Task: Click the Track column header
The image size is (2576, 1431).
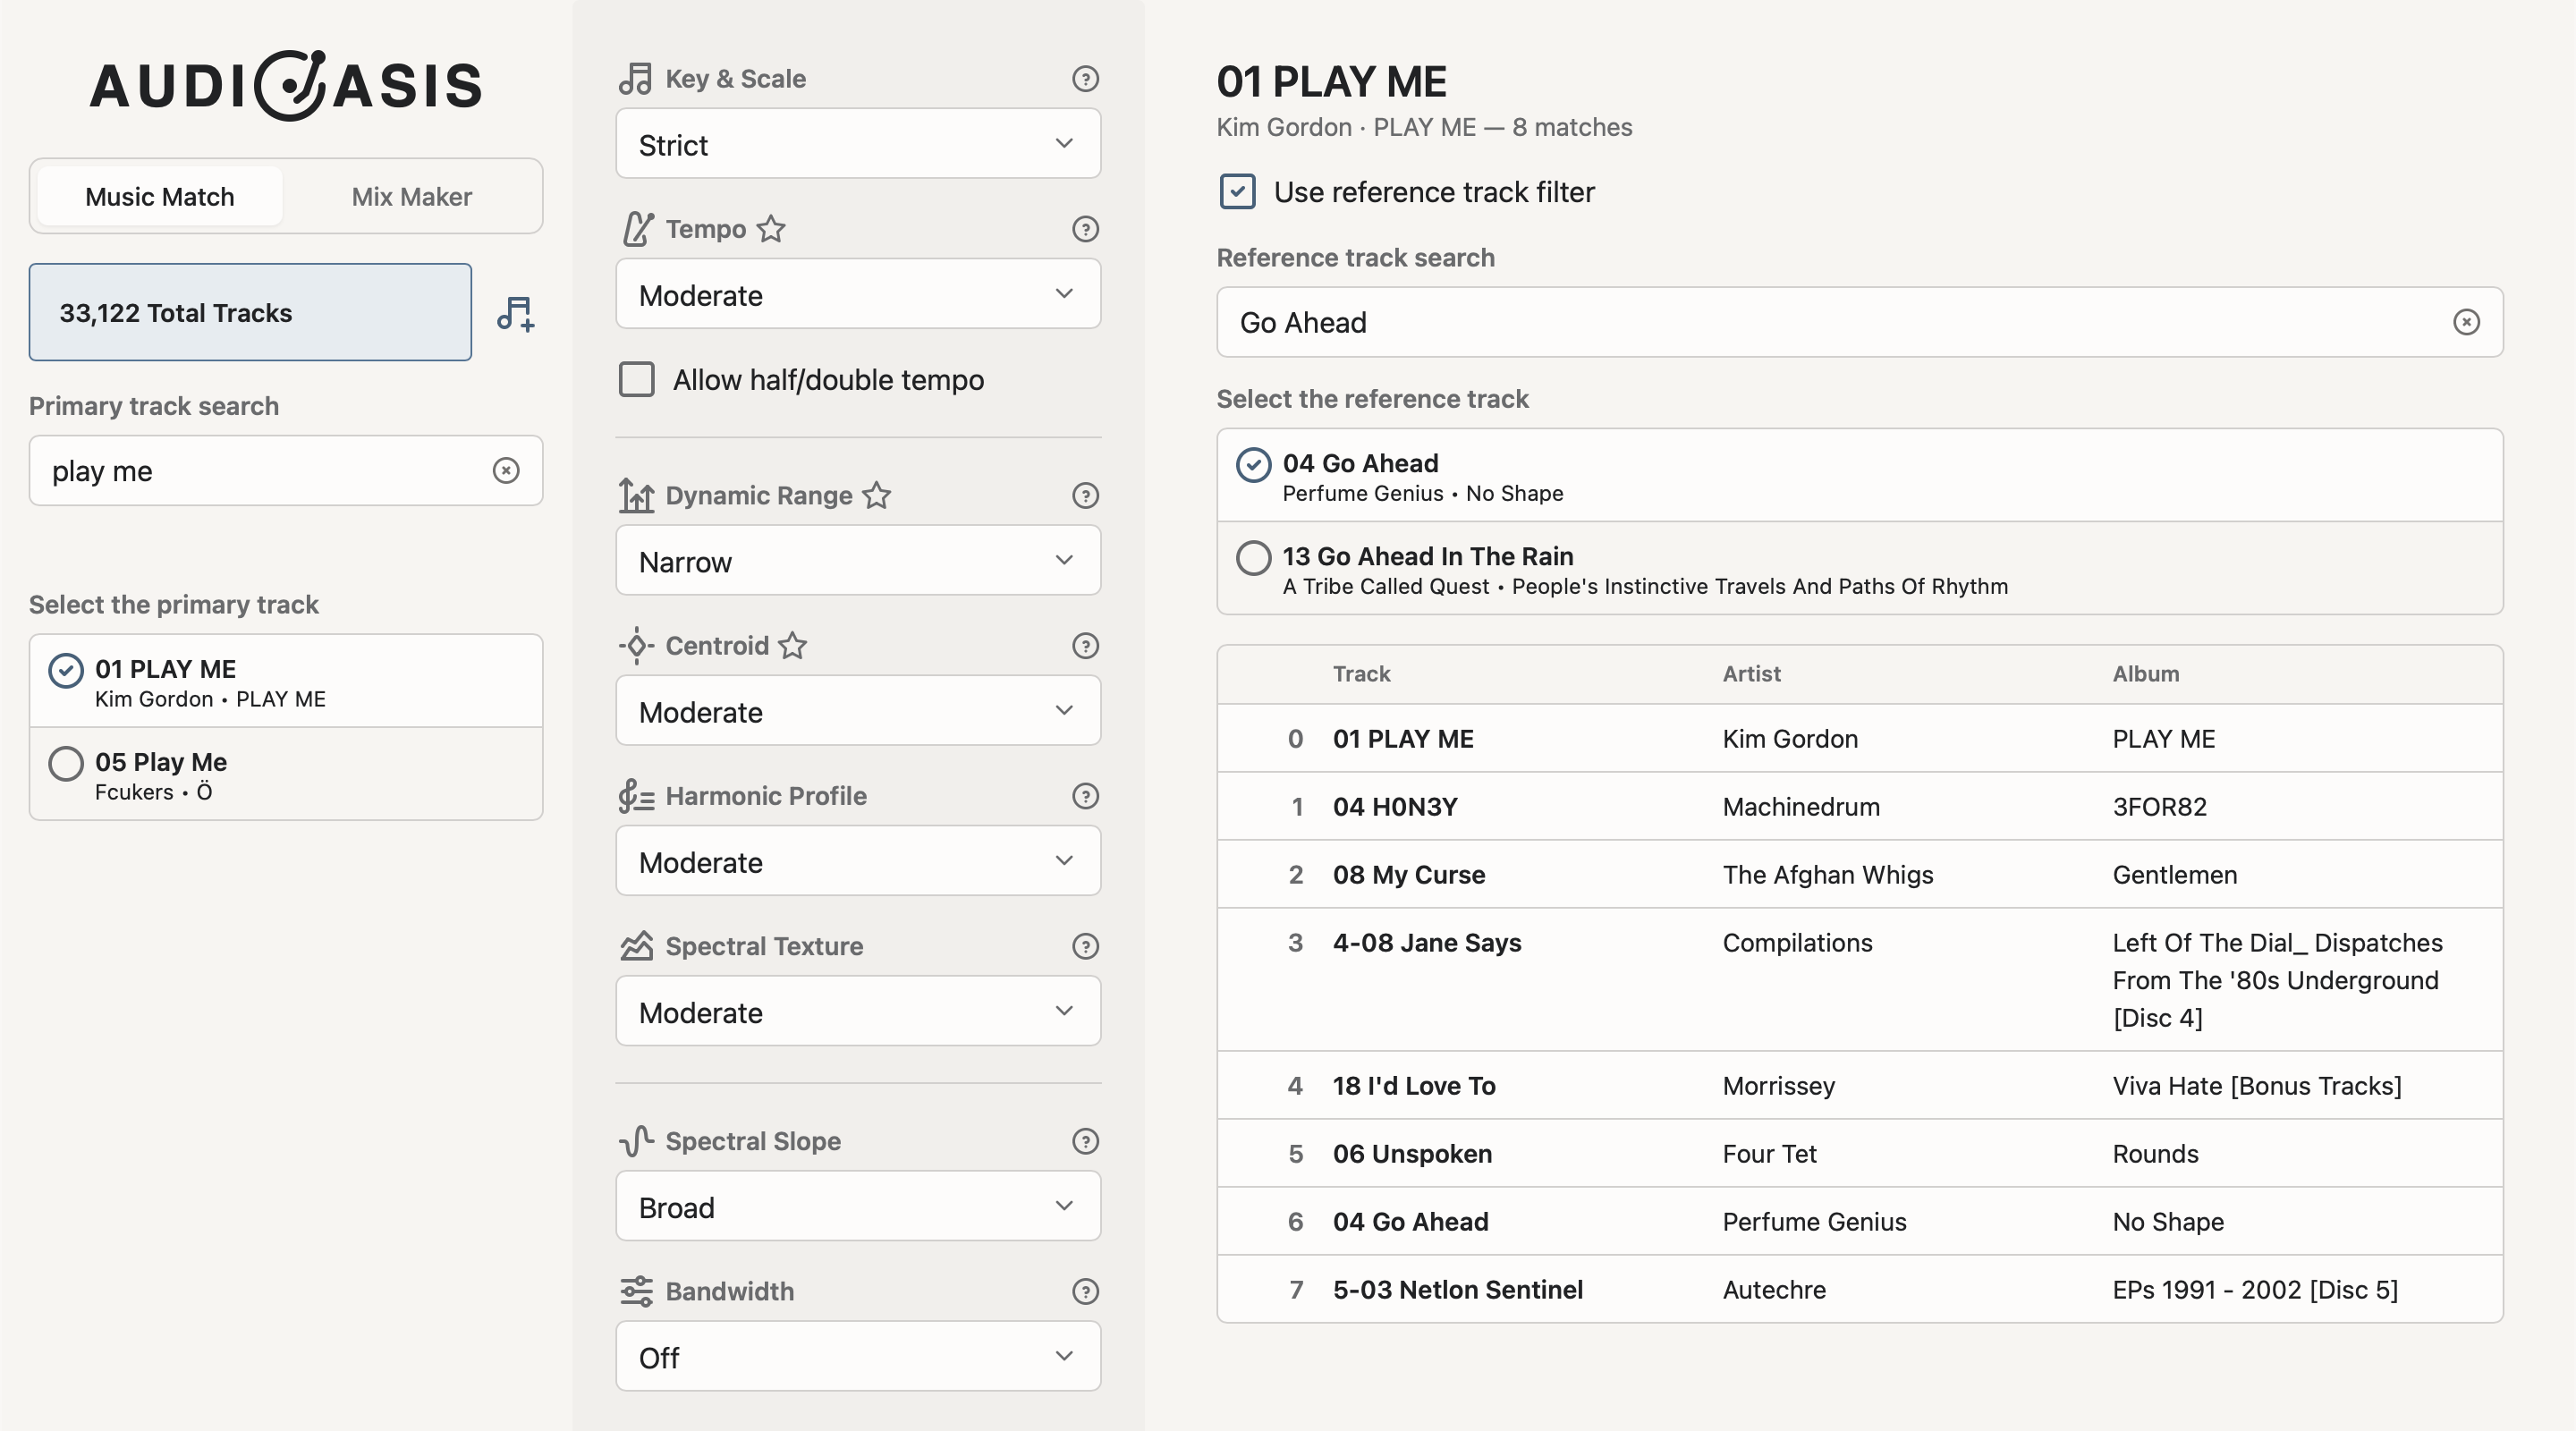Action: click(x=1361, y=674)
